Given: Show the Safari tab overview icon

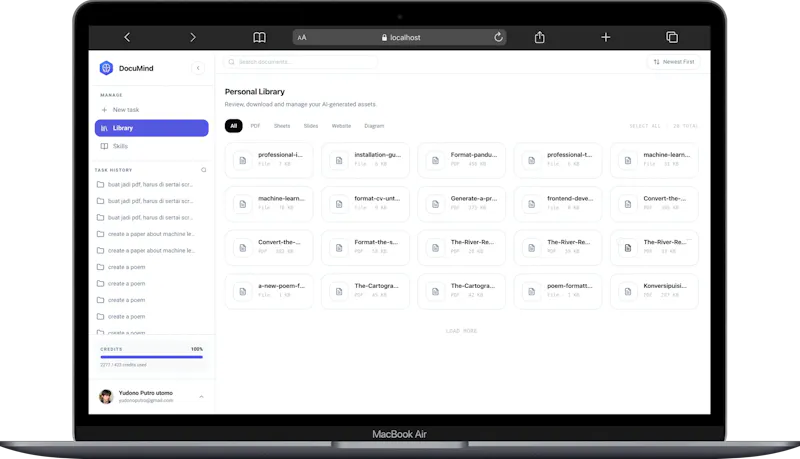Looking at the screenshot, I should (x=672, y=37).
